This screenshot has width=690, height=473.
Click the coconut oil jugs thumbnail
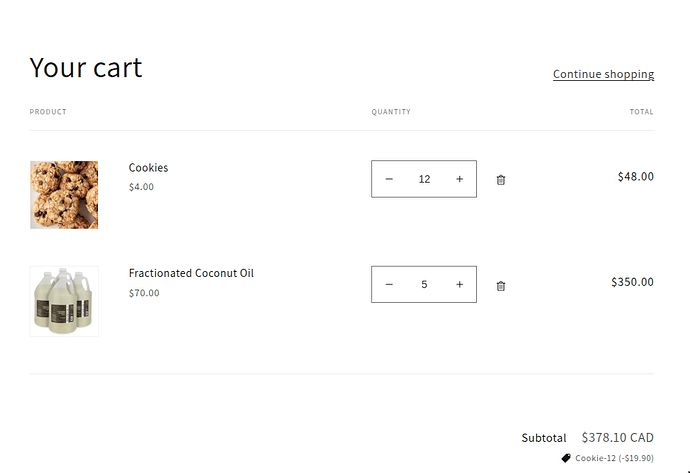(x=64, y=301)
